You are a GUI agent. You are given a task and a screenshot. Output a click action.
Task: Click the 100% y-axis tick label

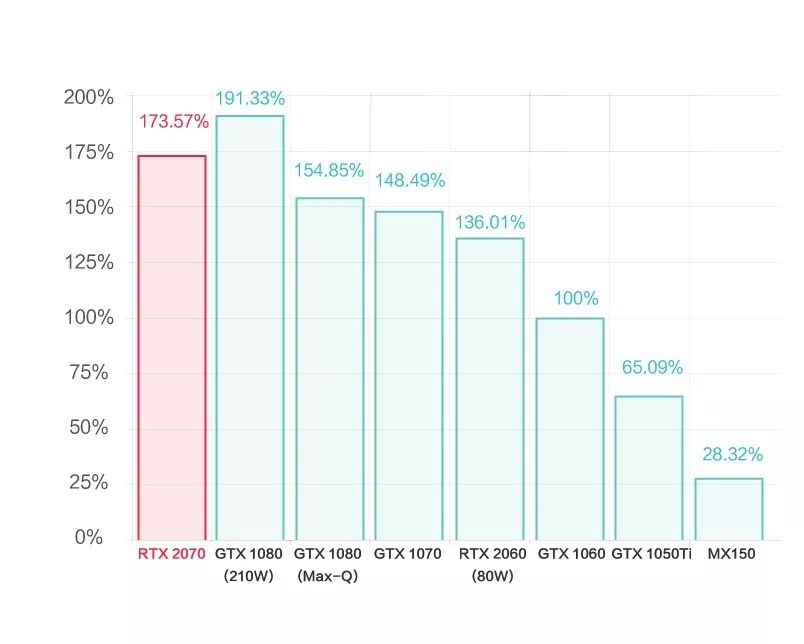coord(89,317)
